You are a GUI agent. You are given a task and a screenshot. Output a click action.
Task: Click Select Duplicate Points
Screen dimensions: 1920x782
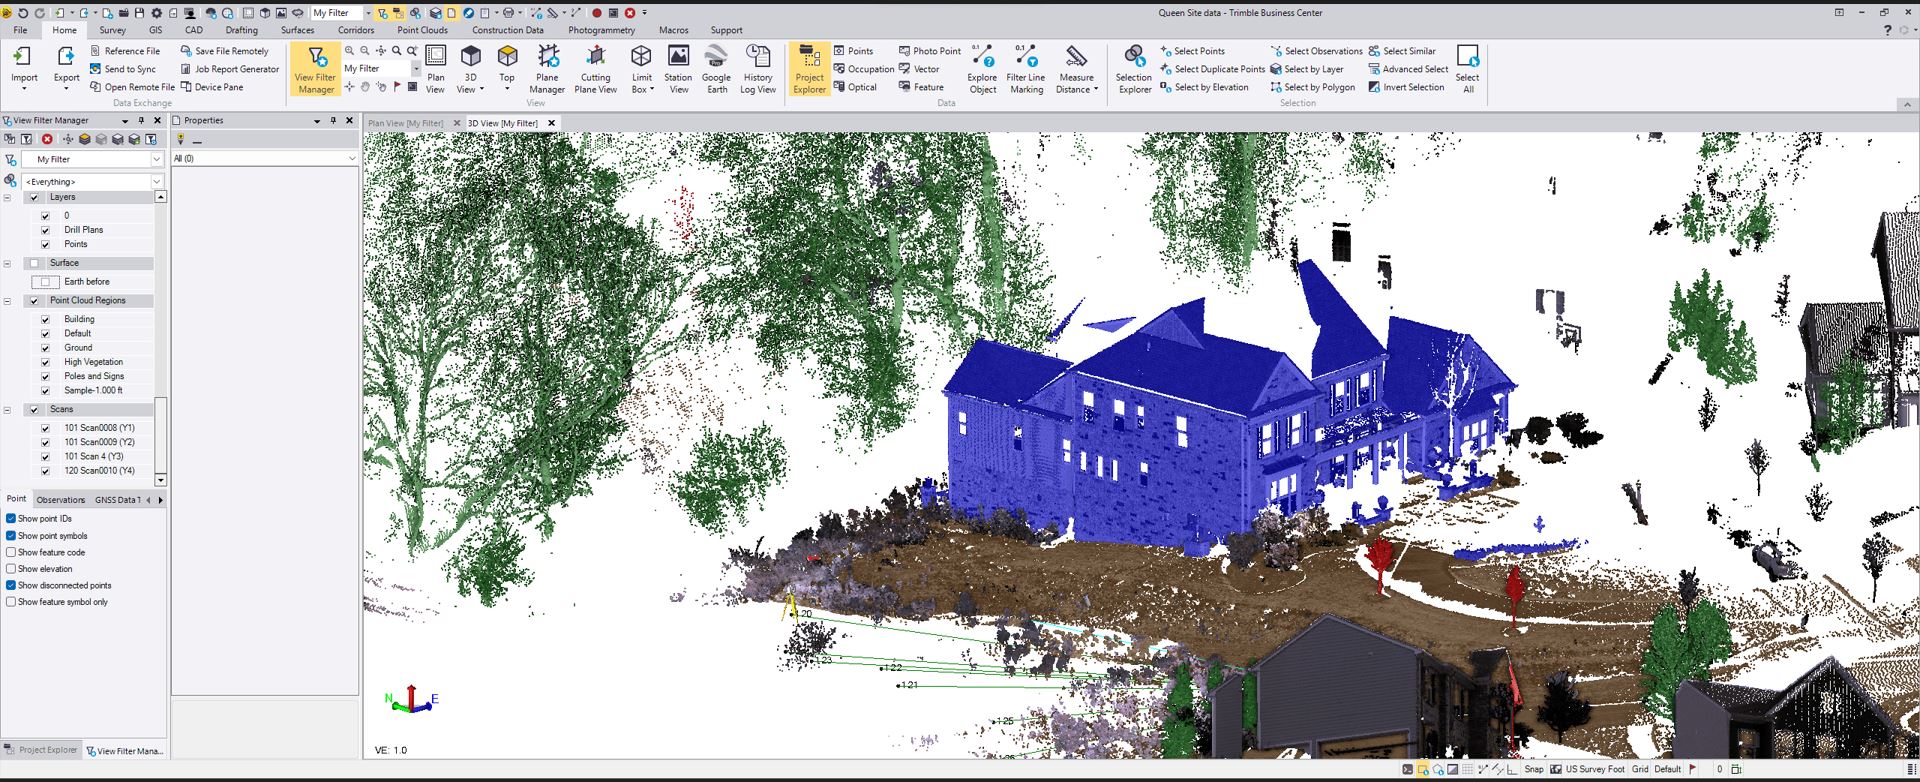coord(1212,69)
